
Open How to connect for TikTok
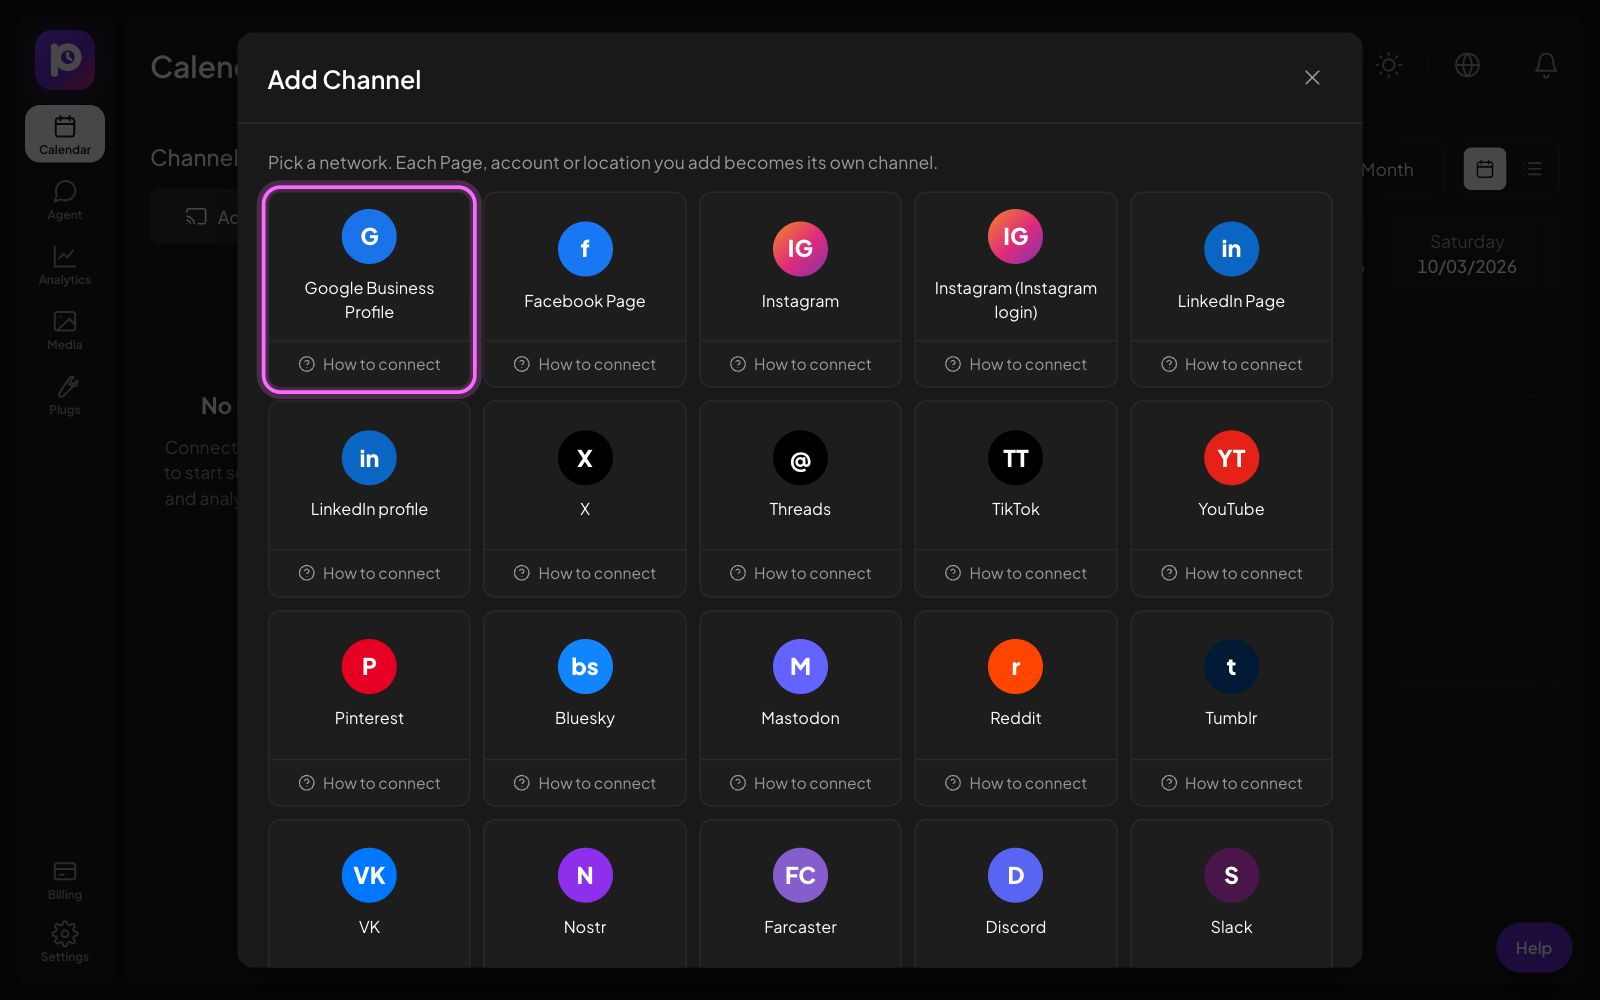[x=1015, y=573]
